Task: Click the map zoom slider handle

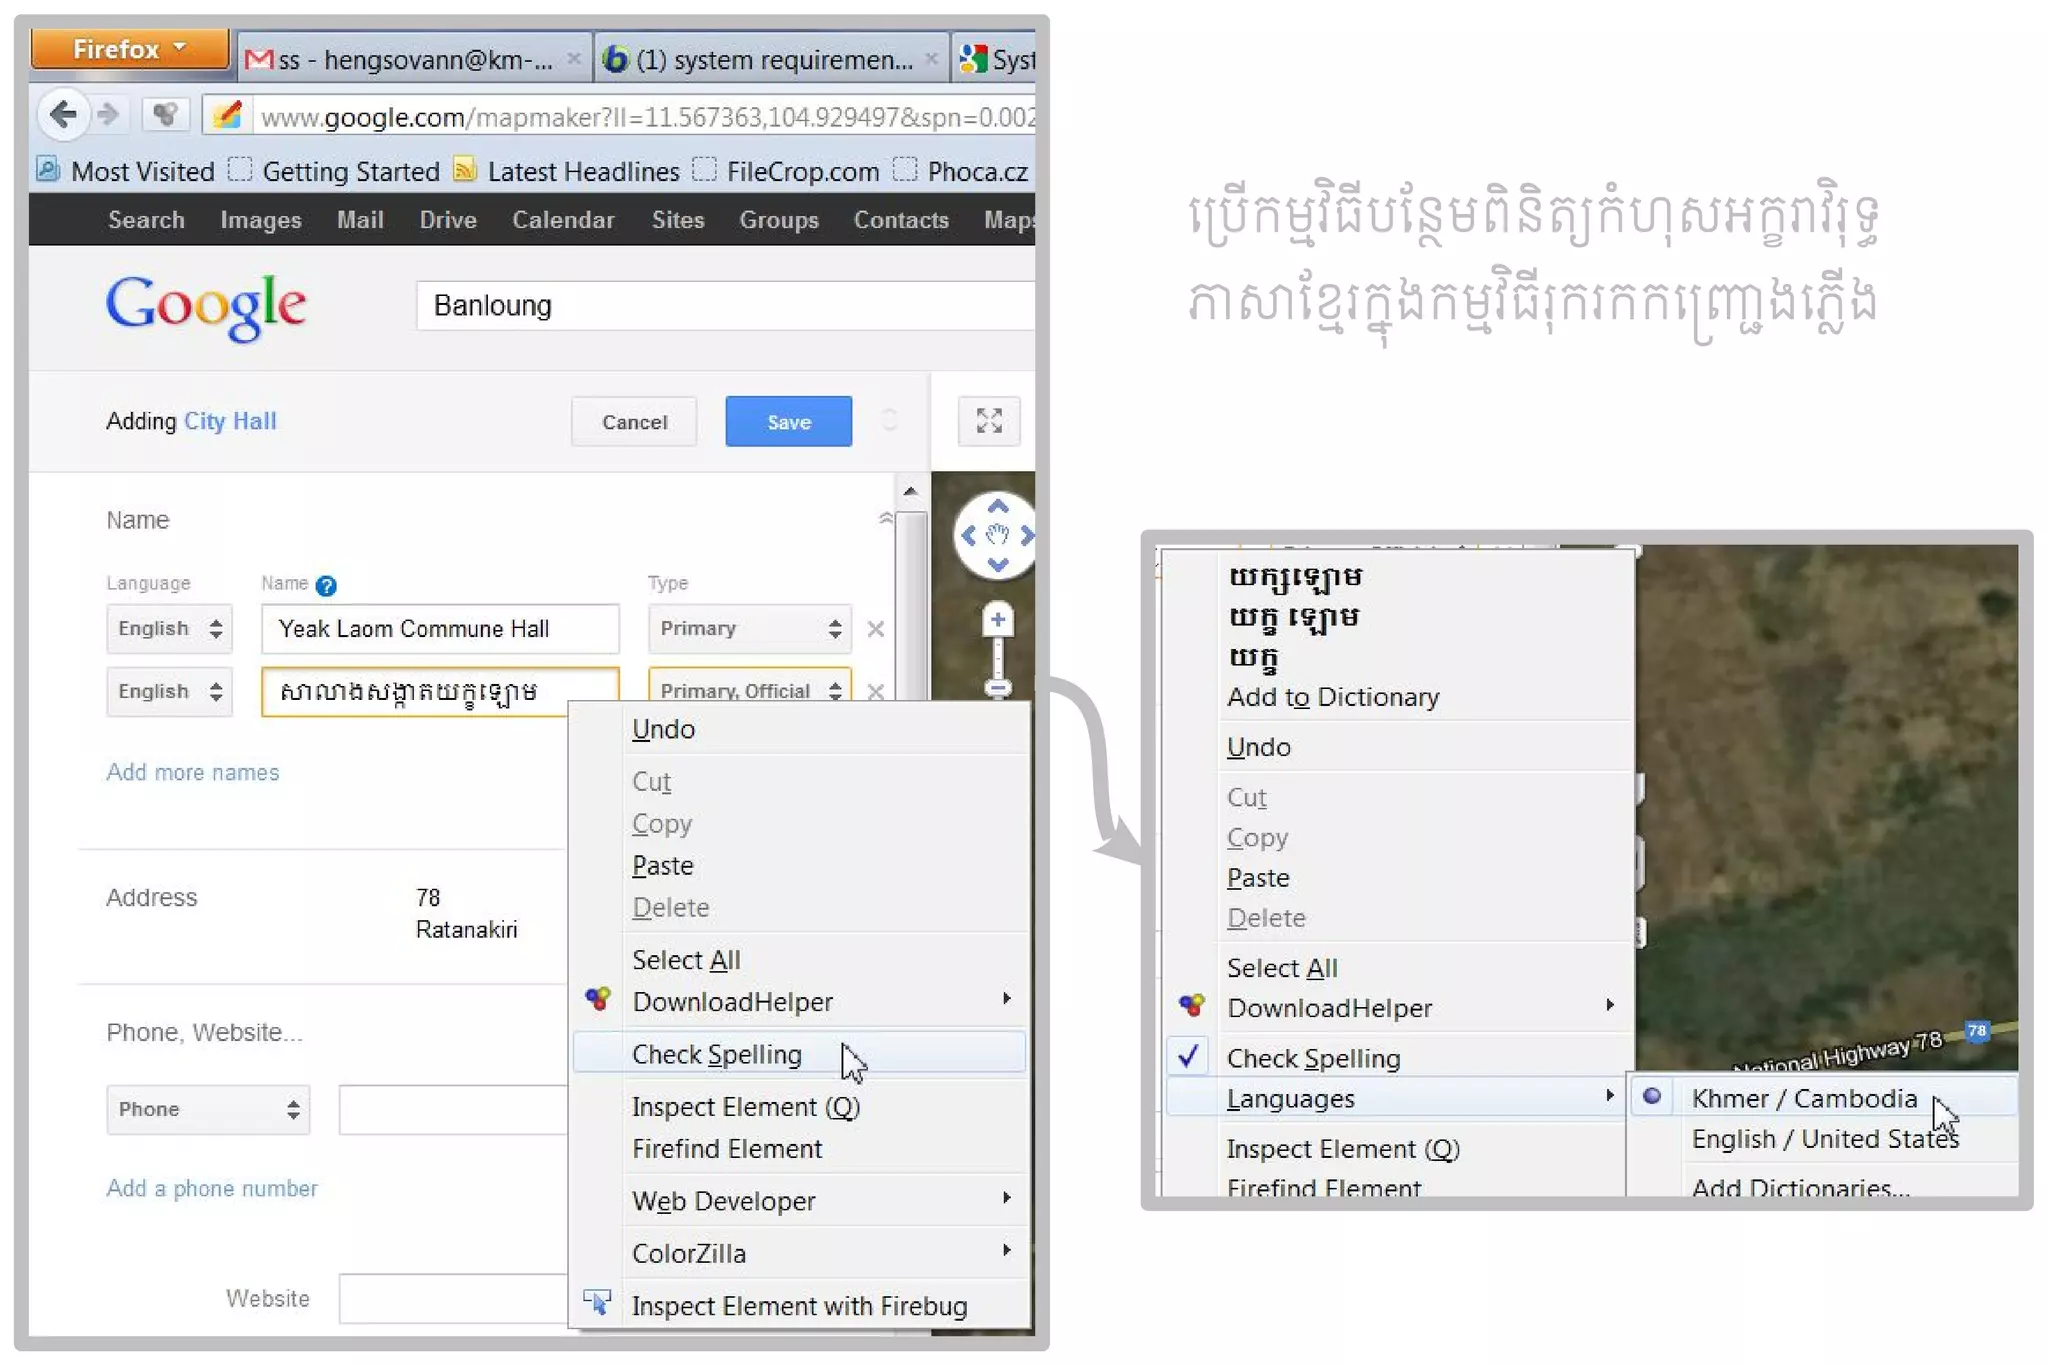Action: 997,688
